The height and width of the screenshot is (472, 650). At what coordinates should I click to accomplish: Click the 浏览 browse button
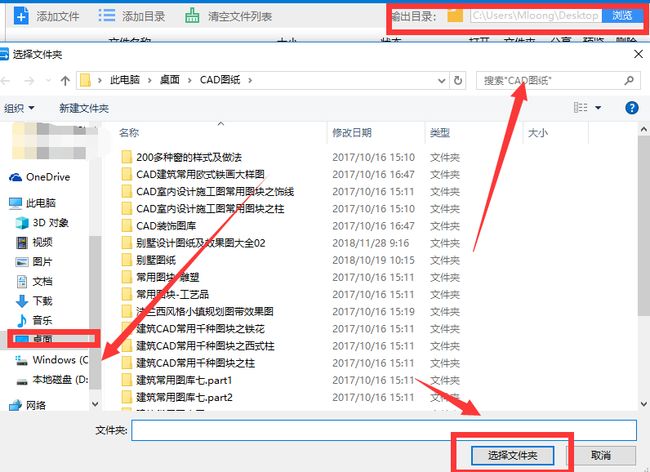[x=622, y=16]
